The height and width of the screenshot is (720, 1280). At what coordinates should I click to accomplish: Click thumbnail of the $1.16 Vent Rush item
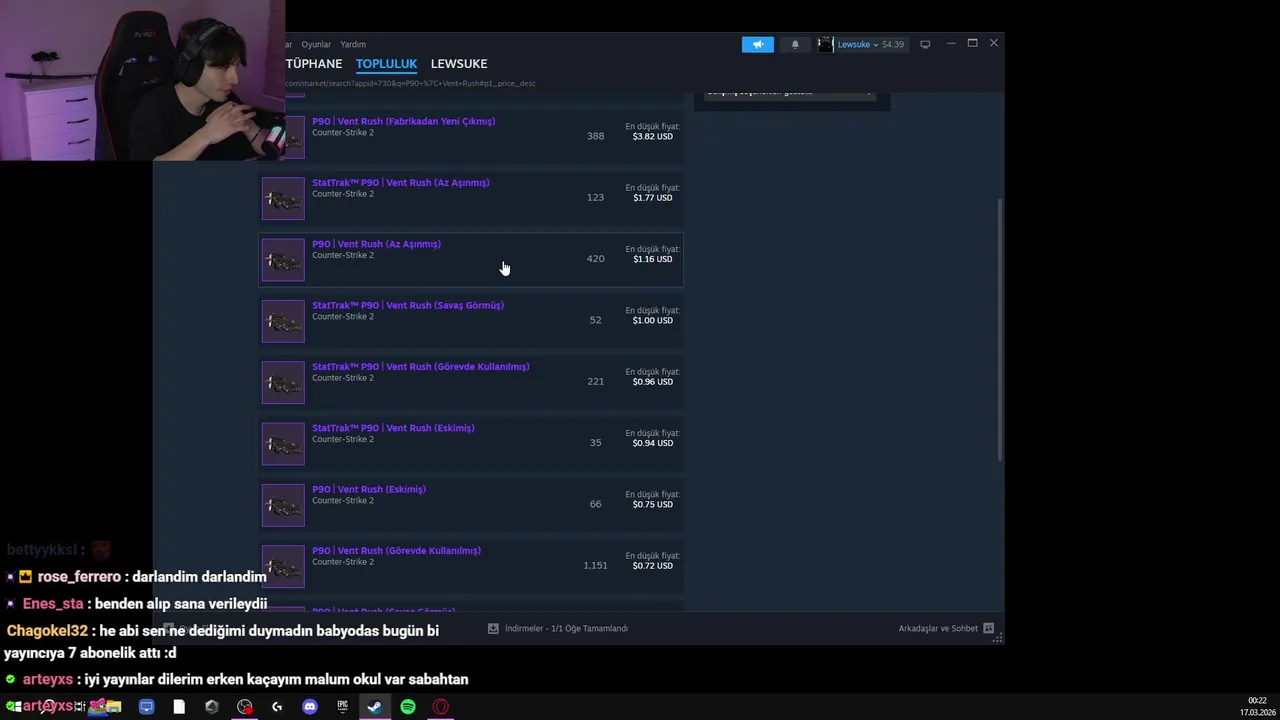(283, 260)
